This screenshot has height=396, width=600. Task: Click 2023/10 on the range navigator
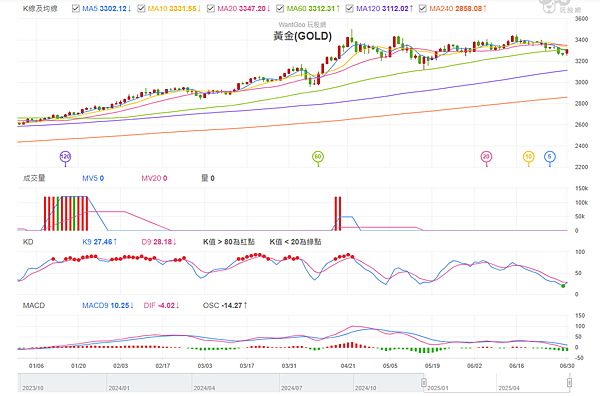(33, 388)
